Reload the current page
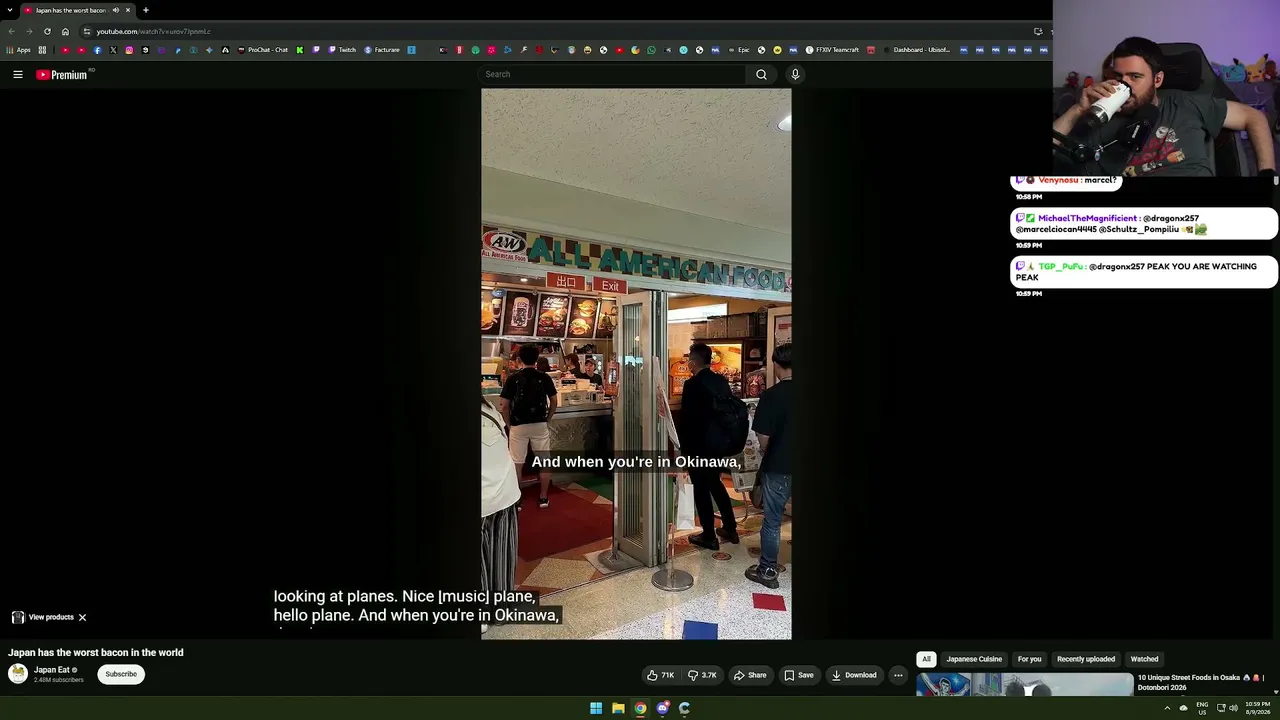The image size is (1280, 720). click(47, 31)
